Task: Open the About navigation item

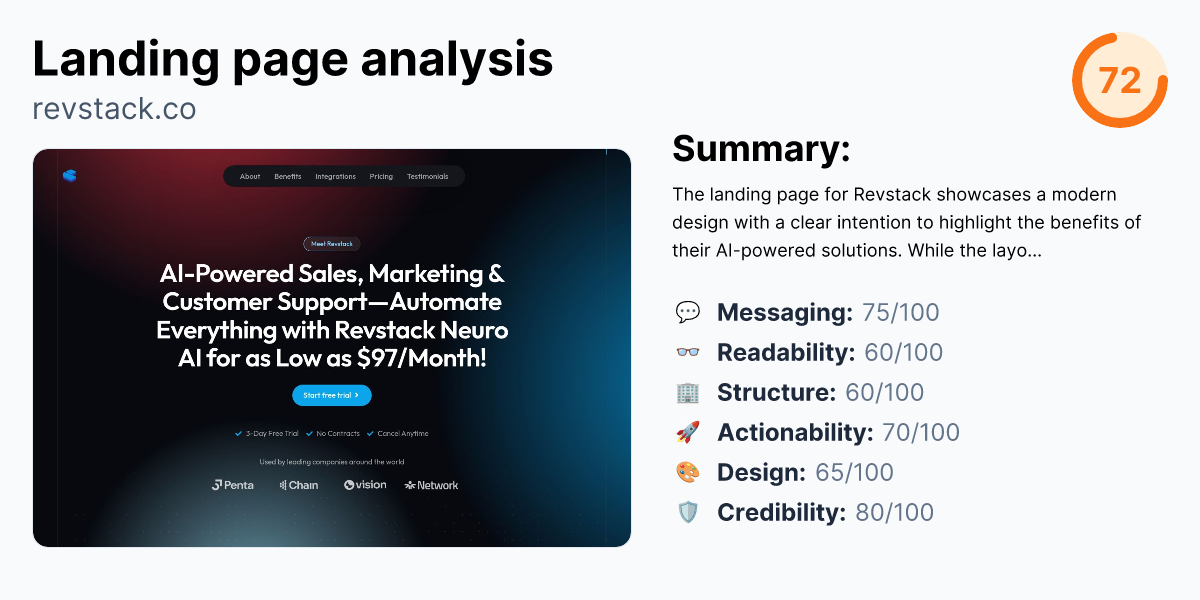Action: tap(249, 175)
